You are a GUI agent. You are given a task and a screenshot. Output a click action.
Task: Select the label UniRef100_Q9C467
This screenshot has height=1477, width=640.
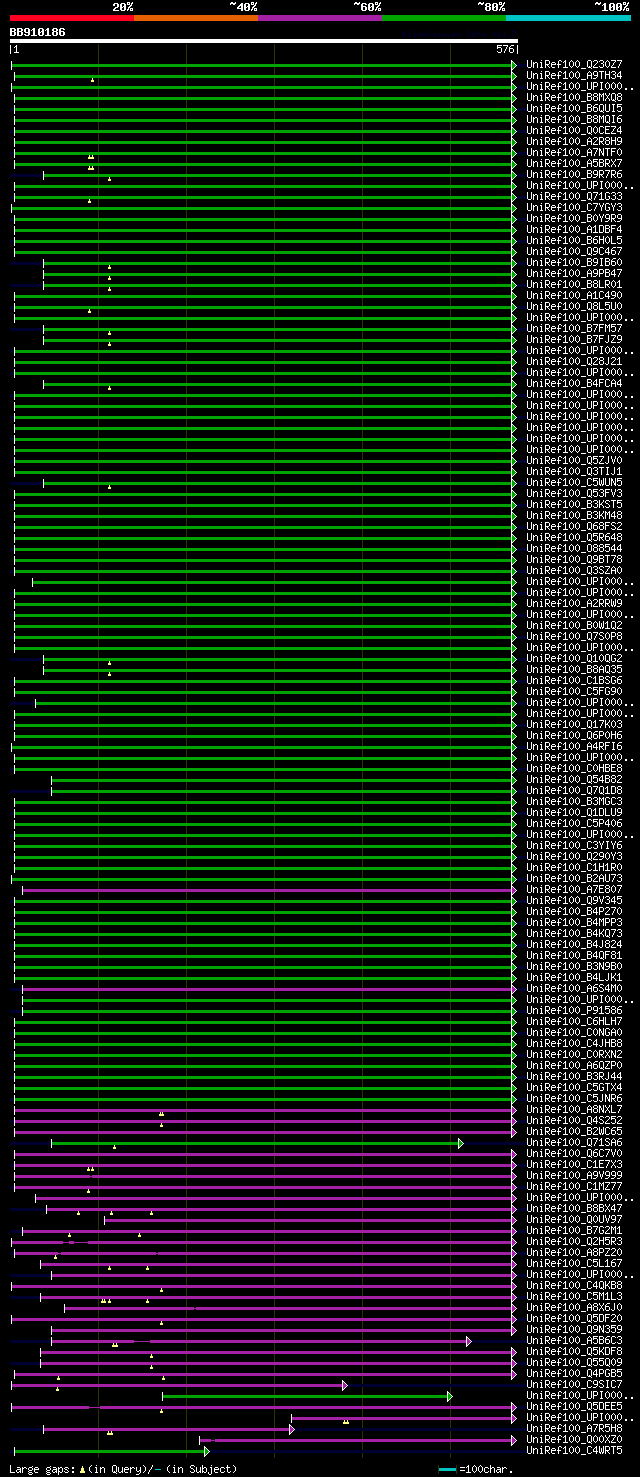point(574,251)
